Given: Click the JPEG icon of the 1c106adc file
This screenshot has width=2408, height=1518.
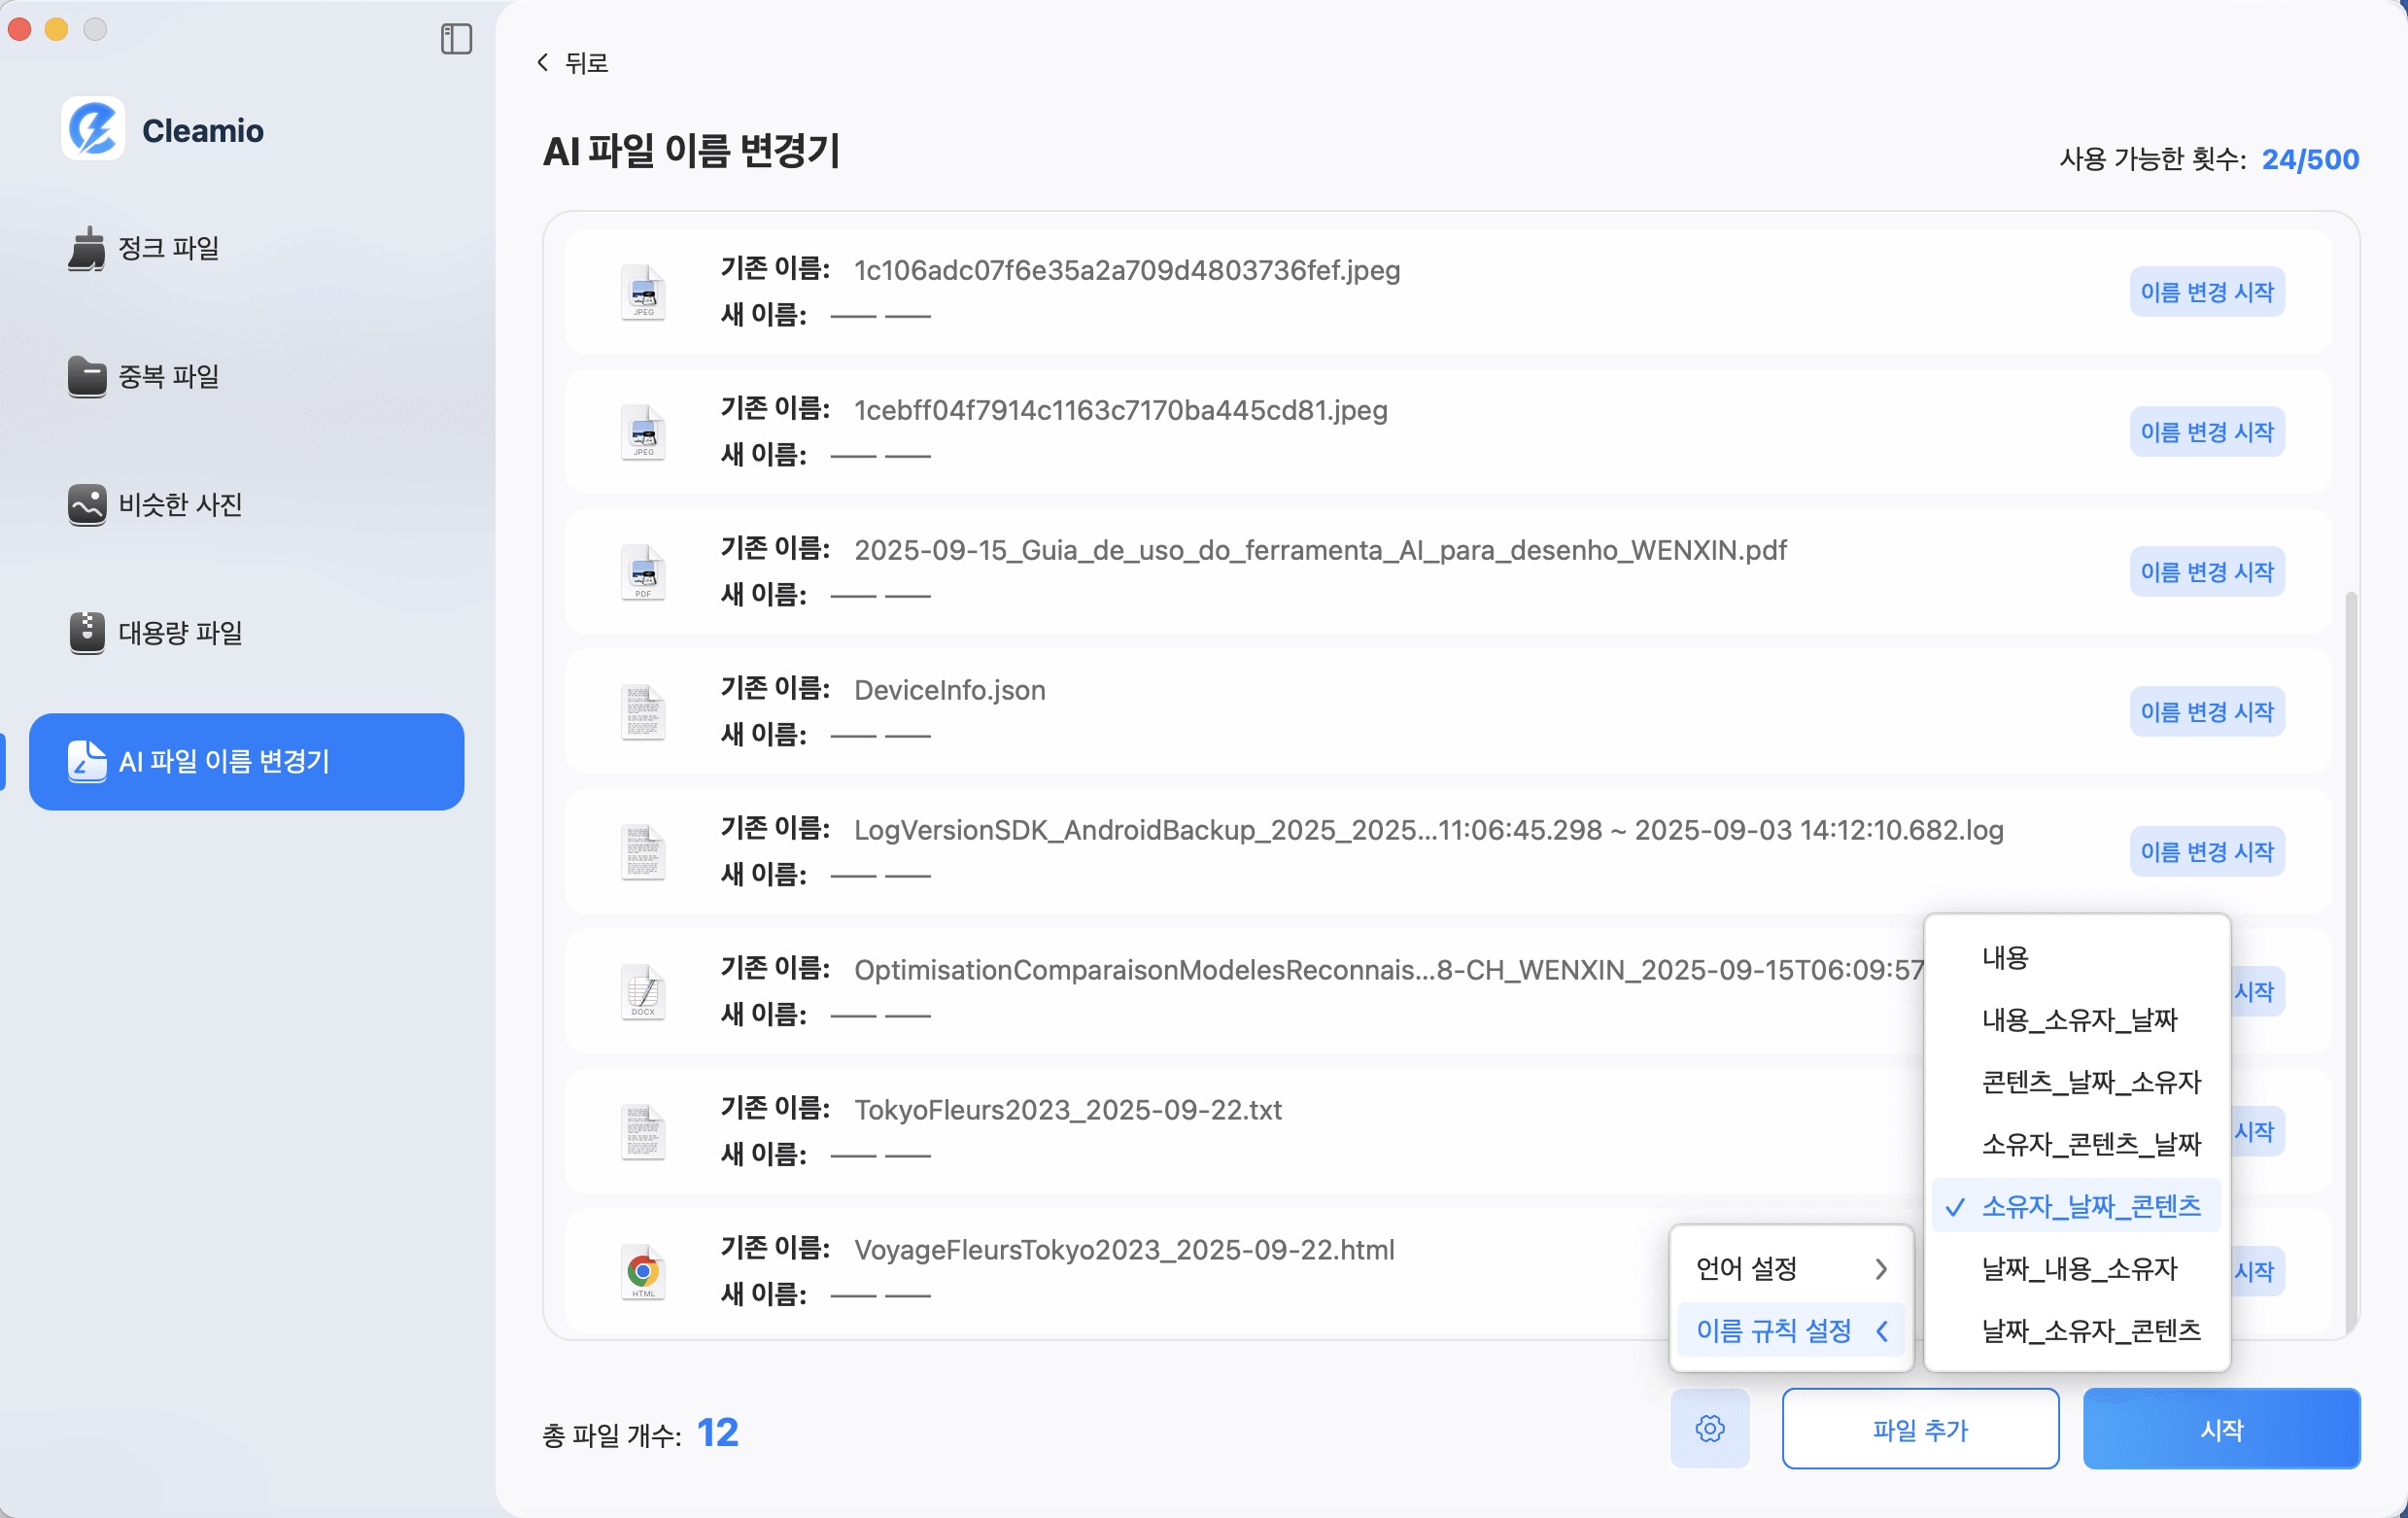Looking at the screenshot, I should point(643,292).
